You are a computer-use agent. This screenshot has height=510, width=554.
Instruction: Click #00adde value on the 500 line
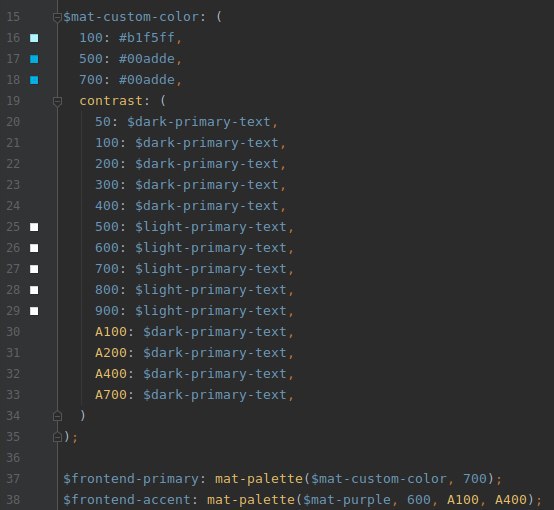tap(147, 59)
